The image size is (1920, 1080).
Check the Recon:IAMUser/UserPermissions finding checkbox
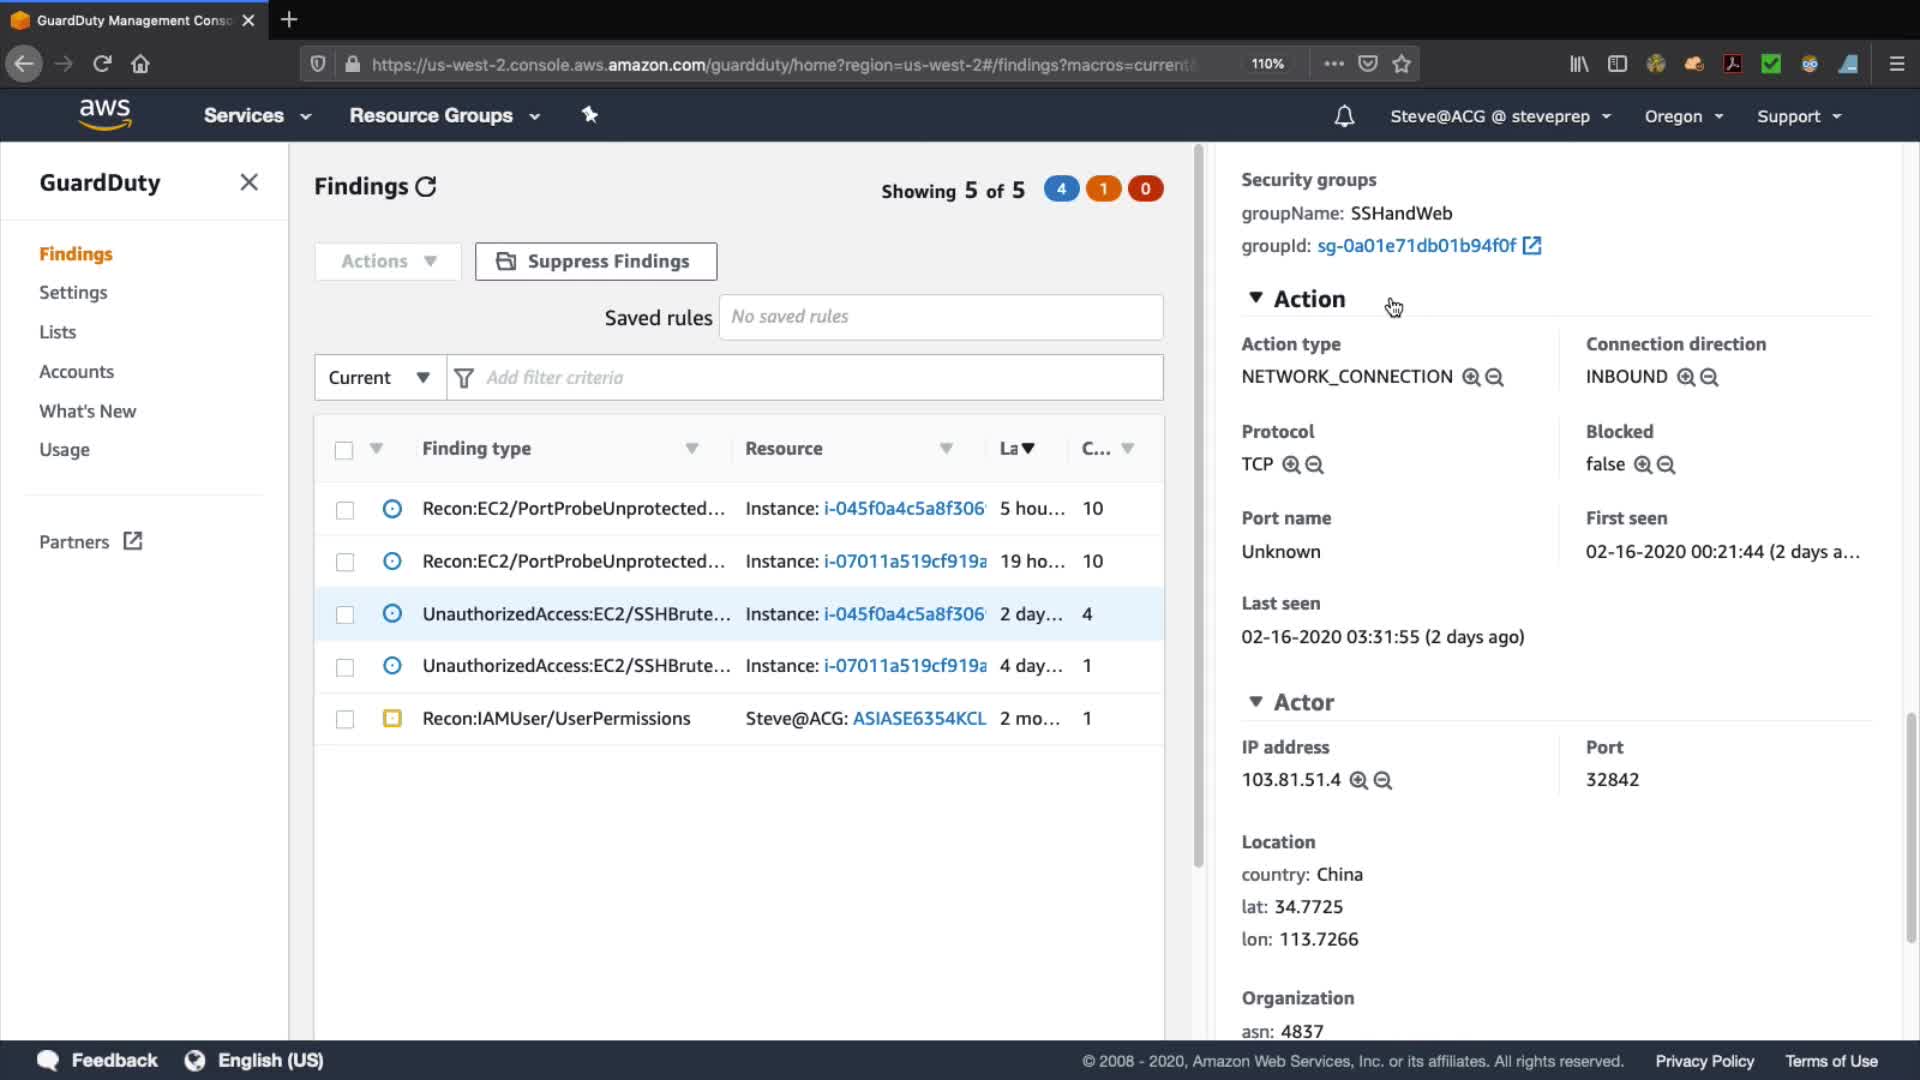[345, 719]
